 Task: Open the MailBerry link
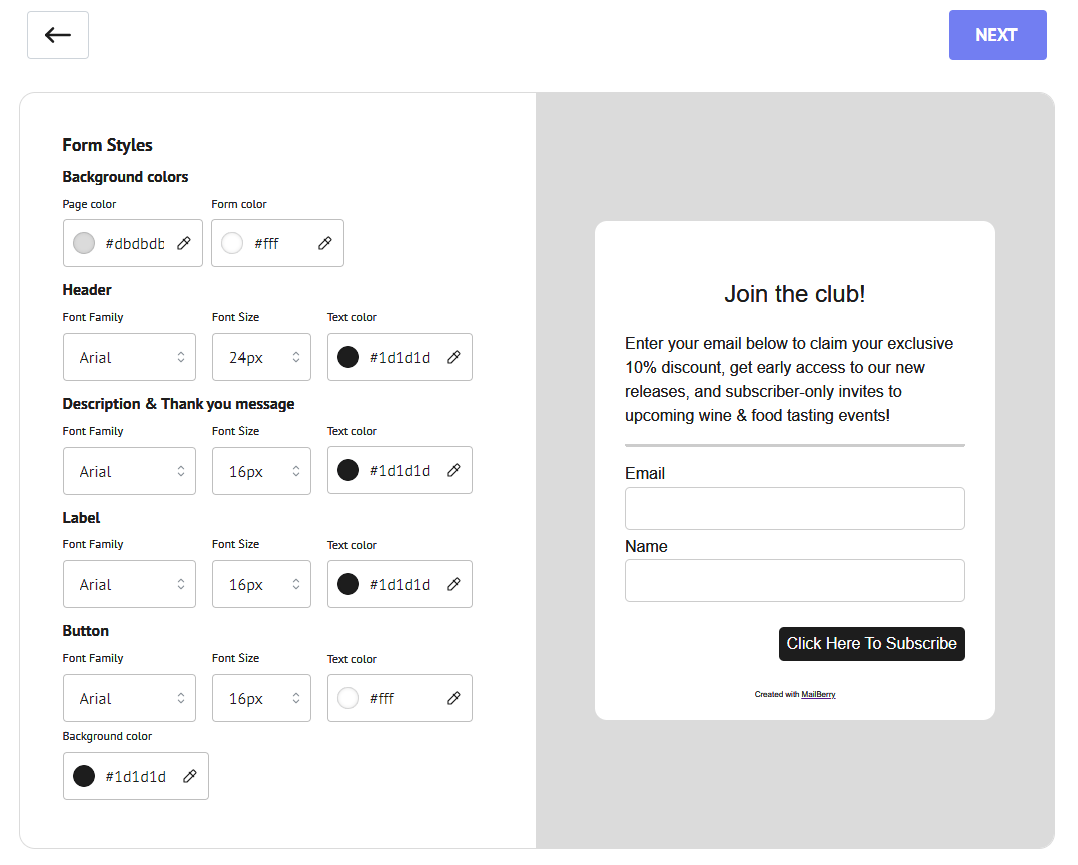coord(818,694)
